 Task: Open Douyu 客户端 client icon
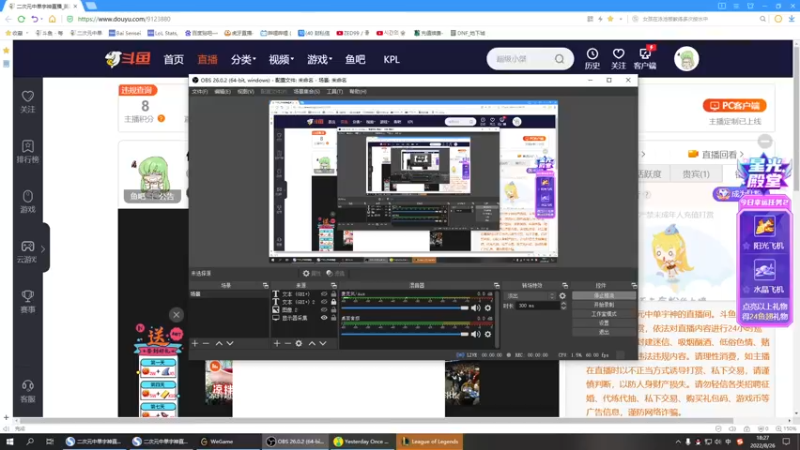(x=645, y=59)
